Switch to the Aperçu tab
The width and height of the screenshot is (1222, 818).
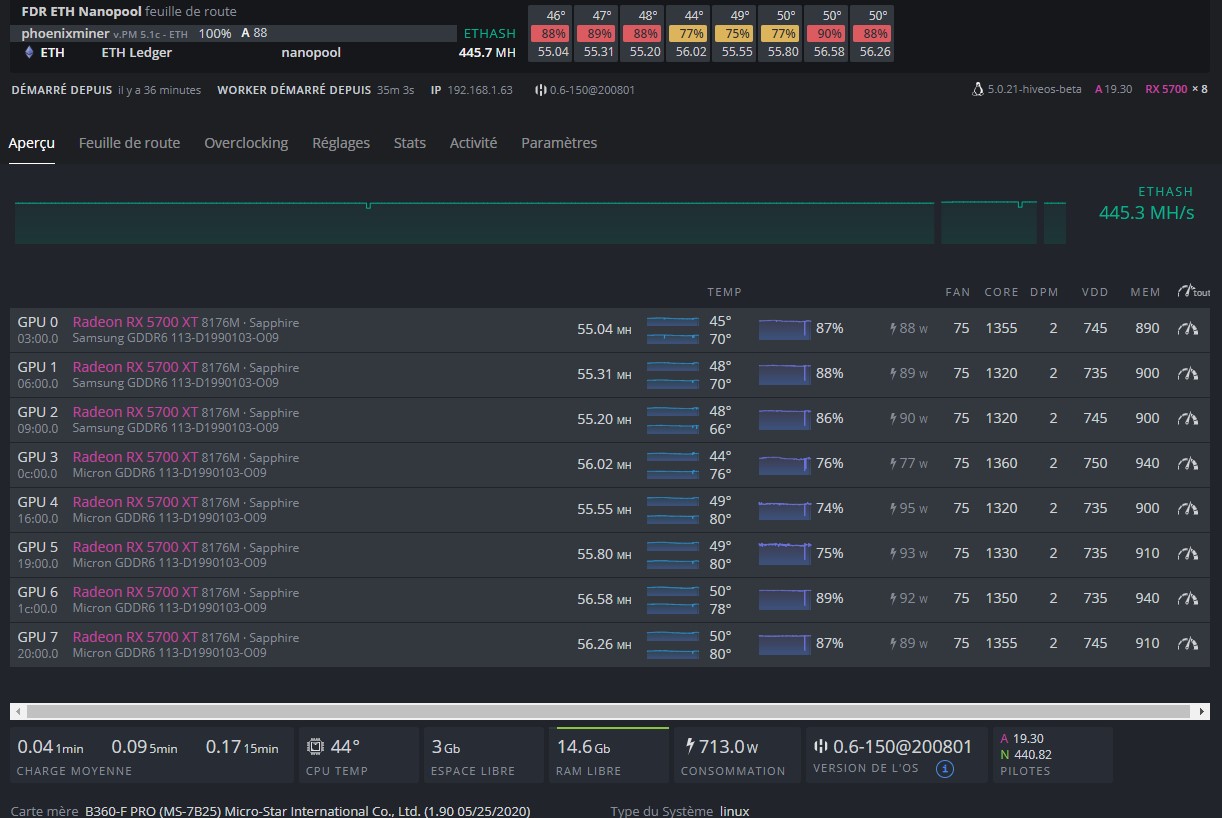click(x=32, y=143)
